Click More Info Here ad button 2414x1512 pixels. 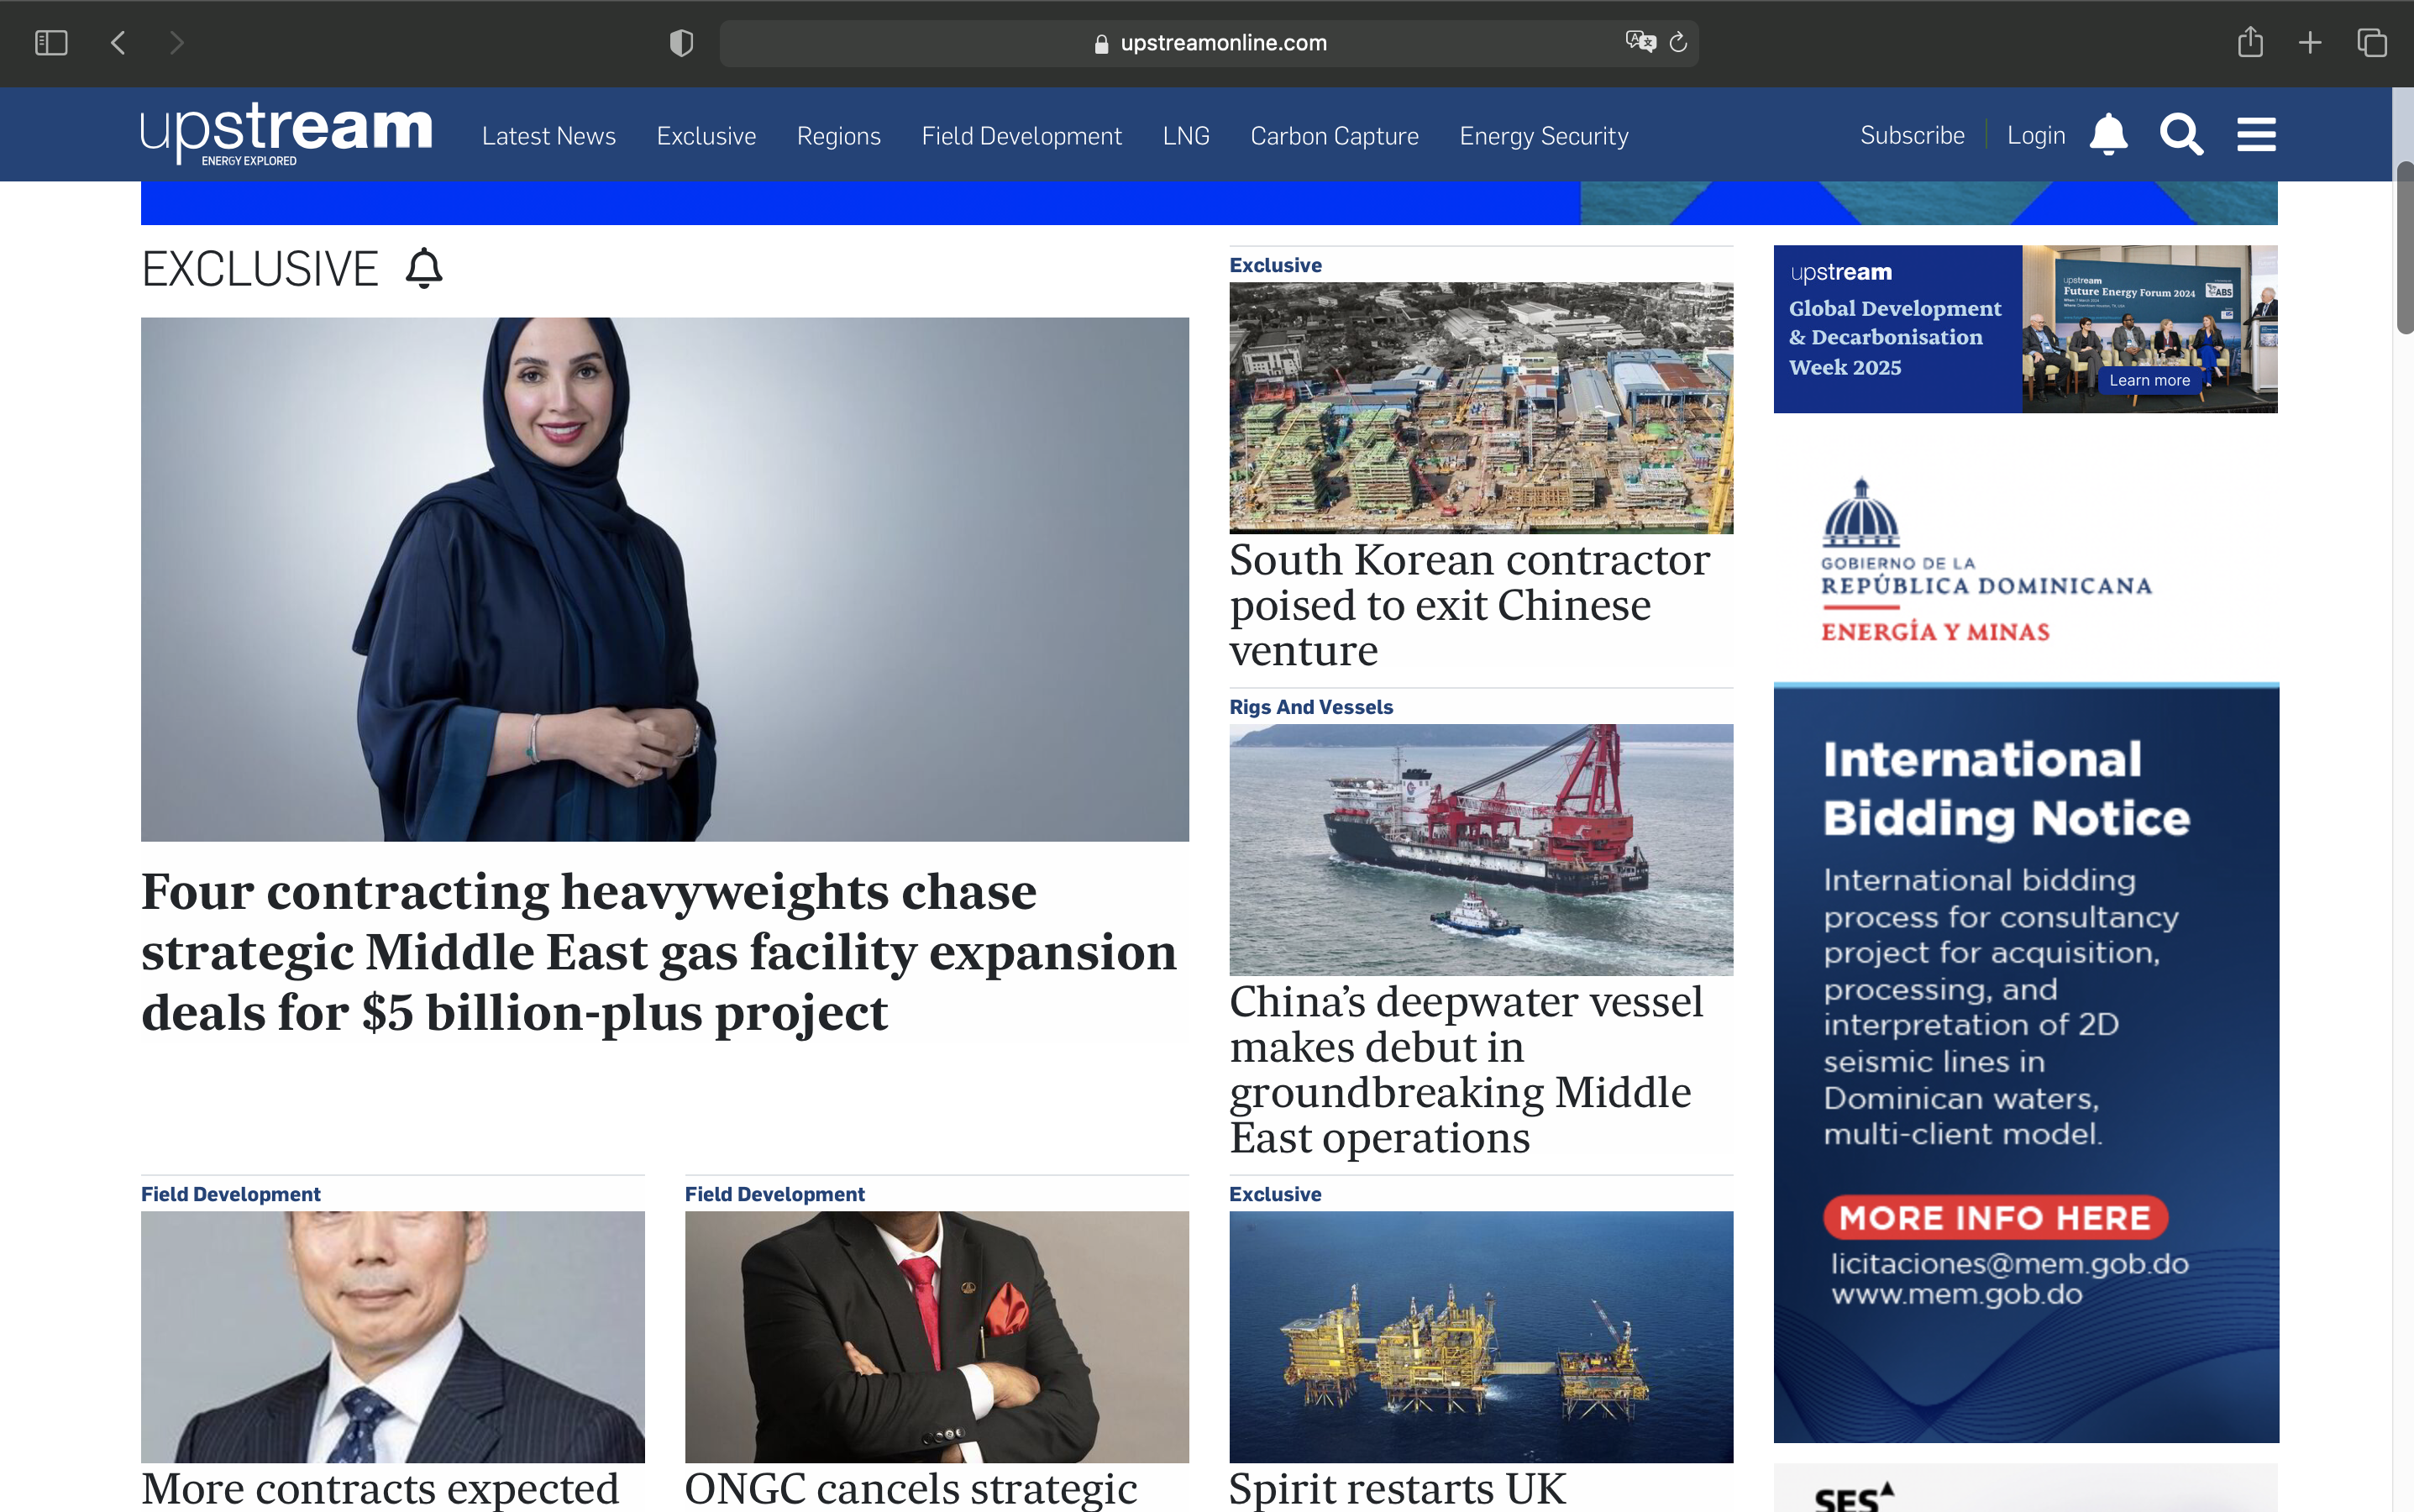(1995, 1217)
